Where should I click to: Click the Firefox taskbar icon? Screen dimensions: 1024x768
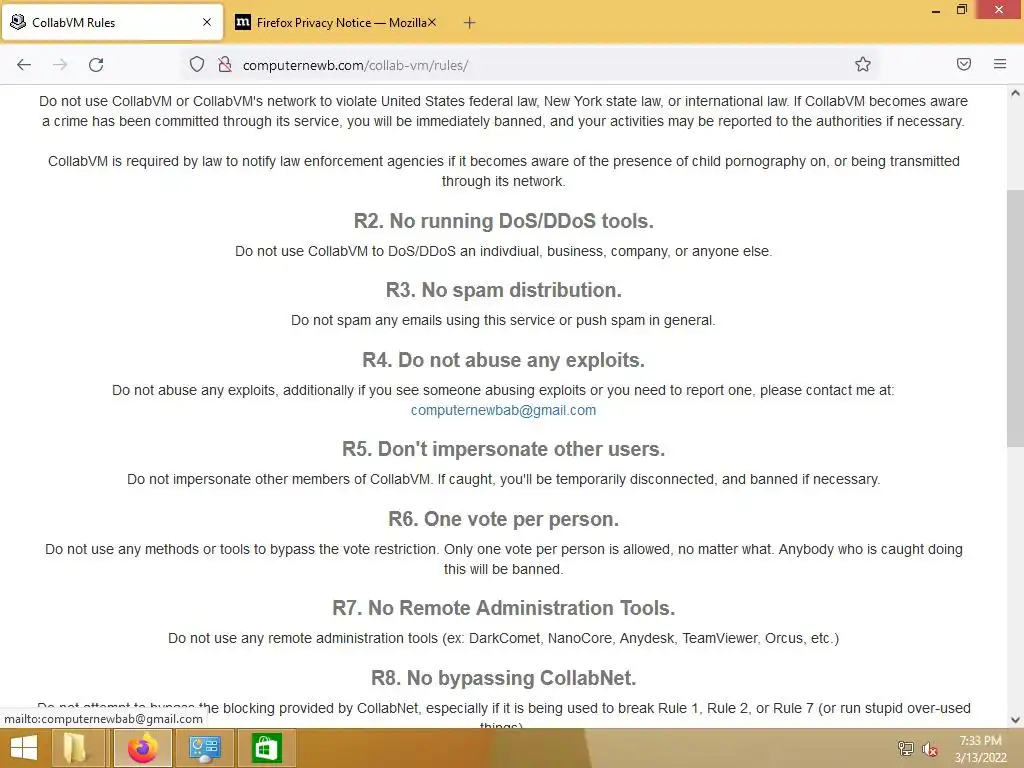pyautogui.click(x=142, y=748)
